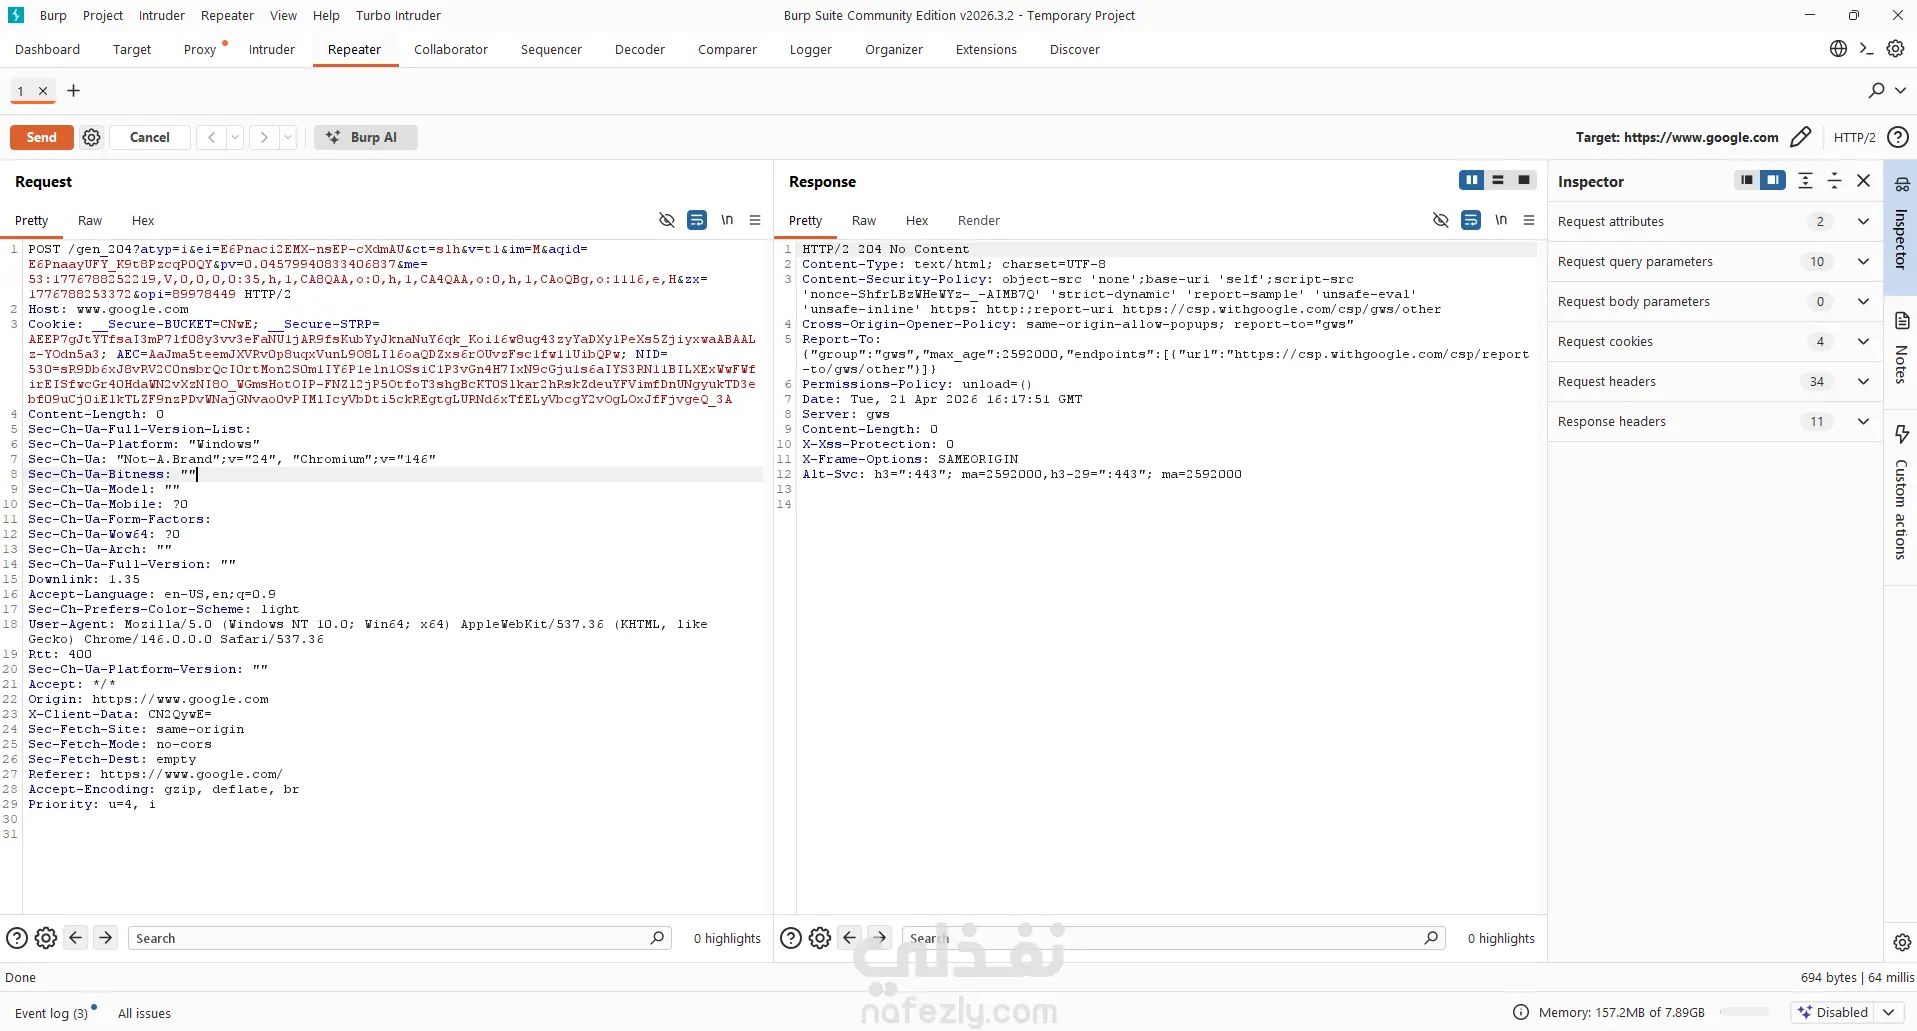The height and width of the screenshot is (1031, 1917).
Task: Open the Burp AI button
Action: (365, 137)
